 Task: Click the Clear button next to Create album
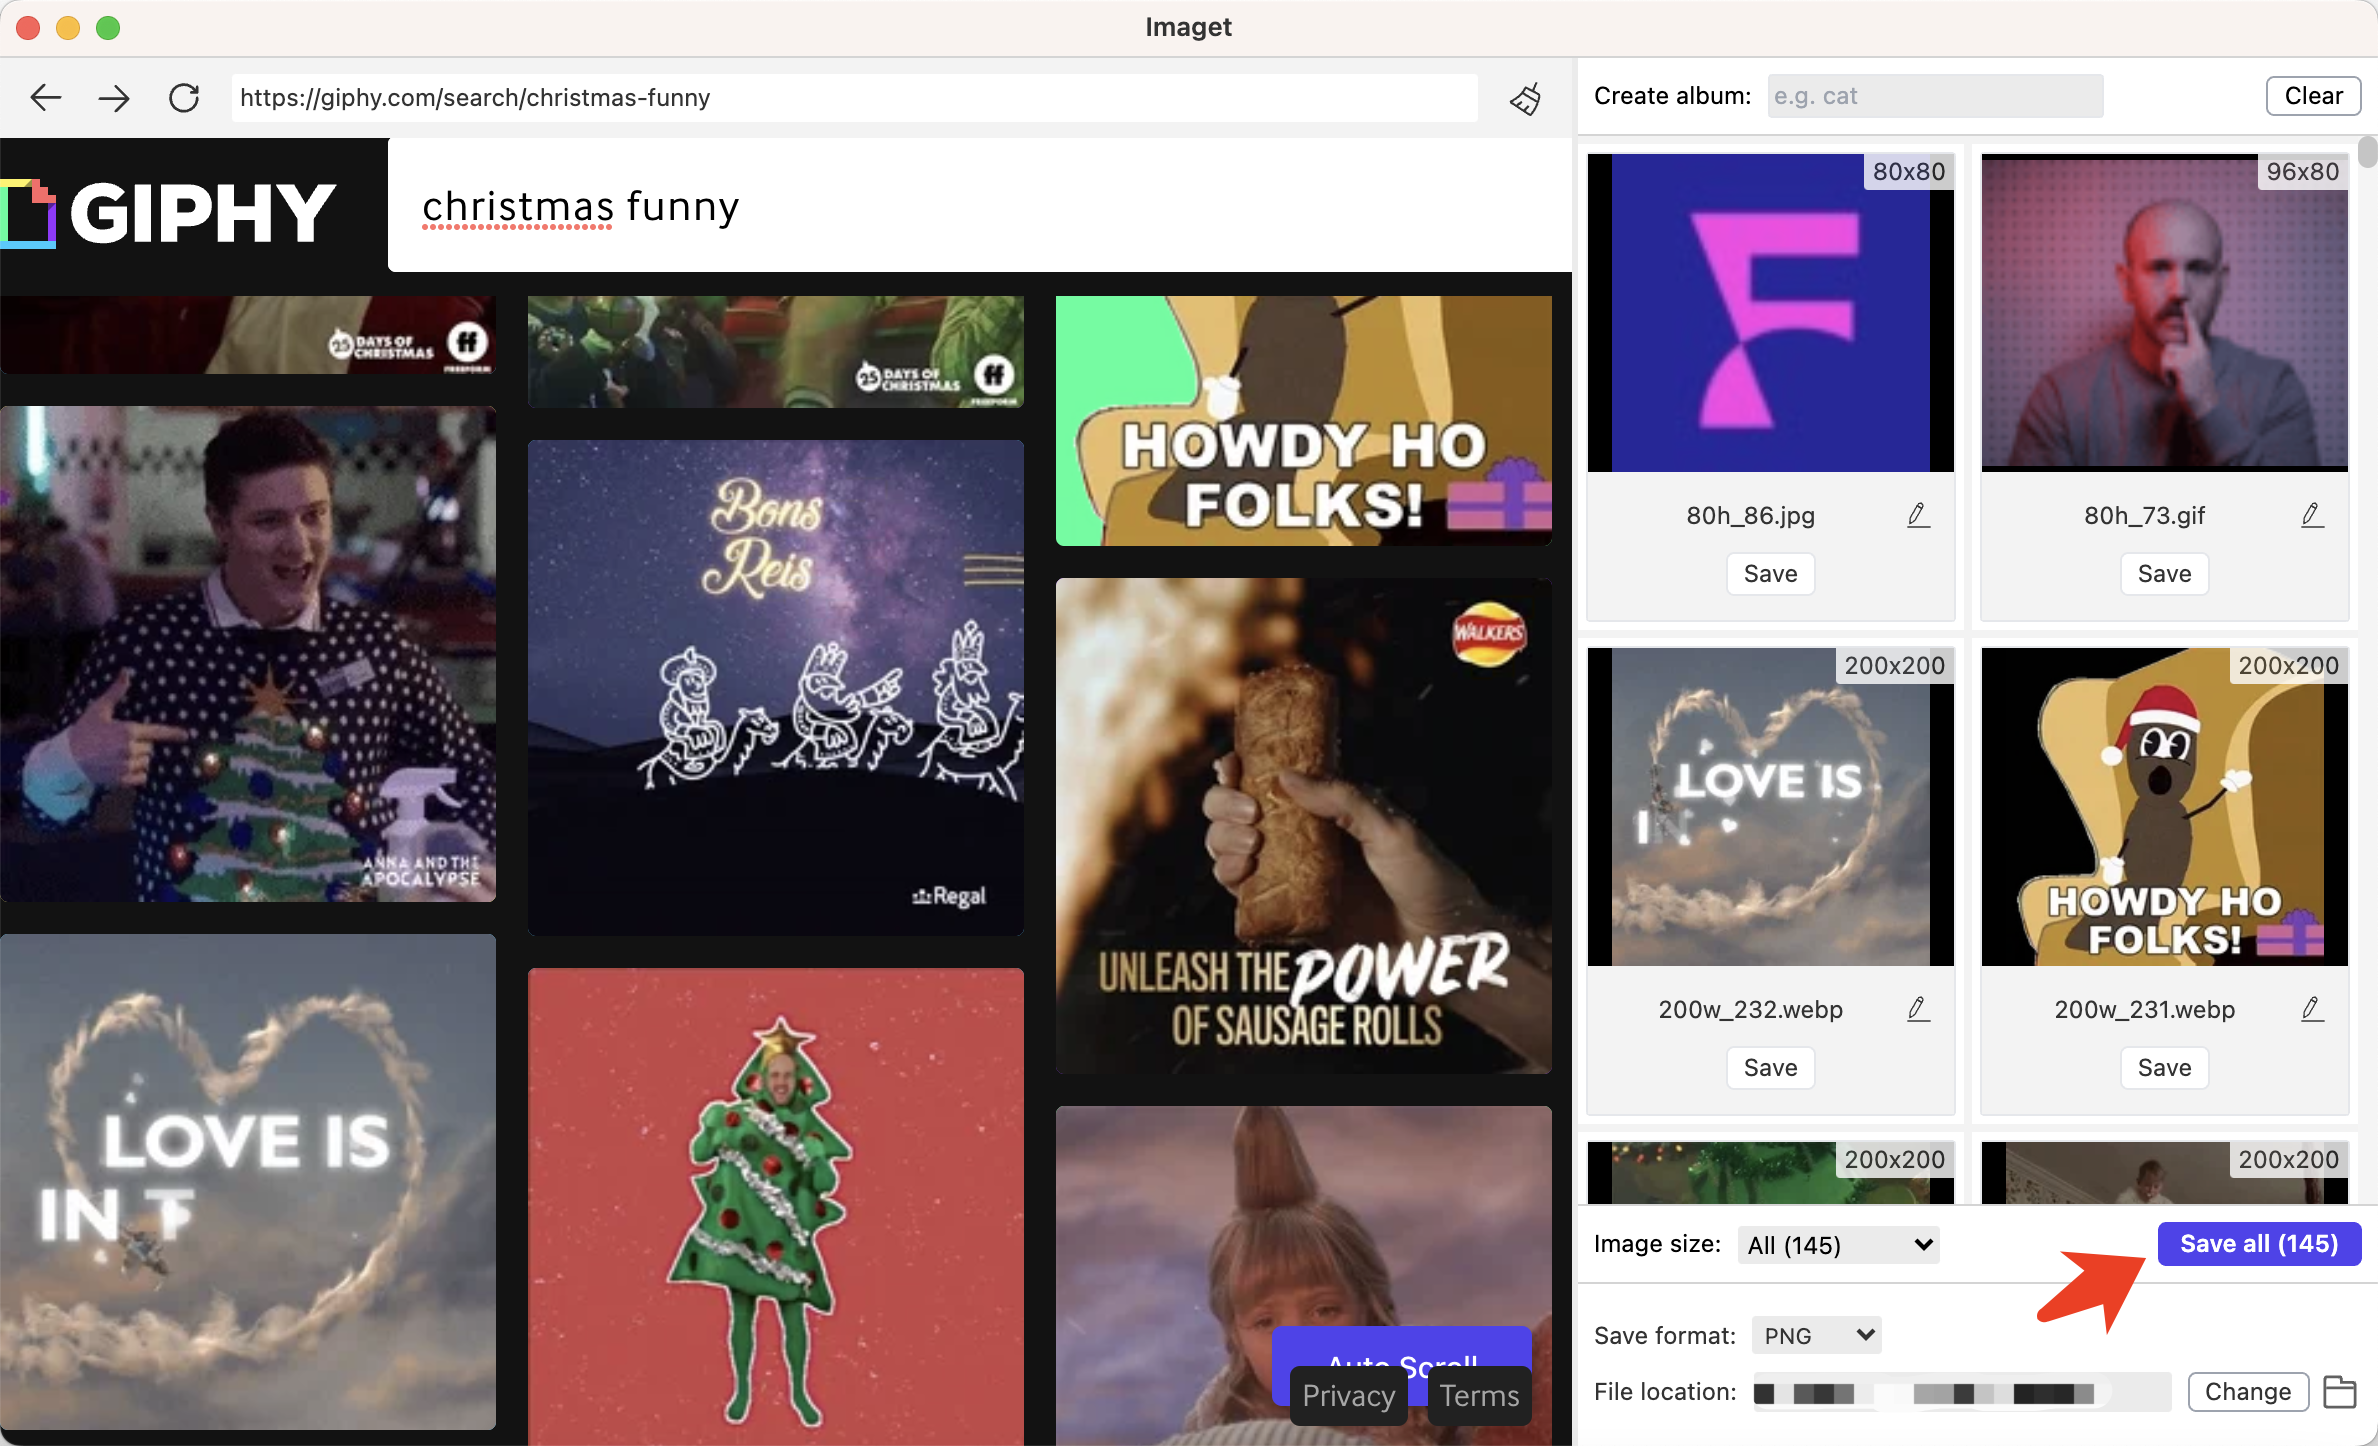coord(2313,95)
